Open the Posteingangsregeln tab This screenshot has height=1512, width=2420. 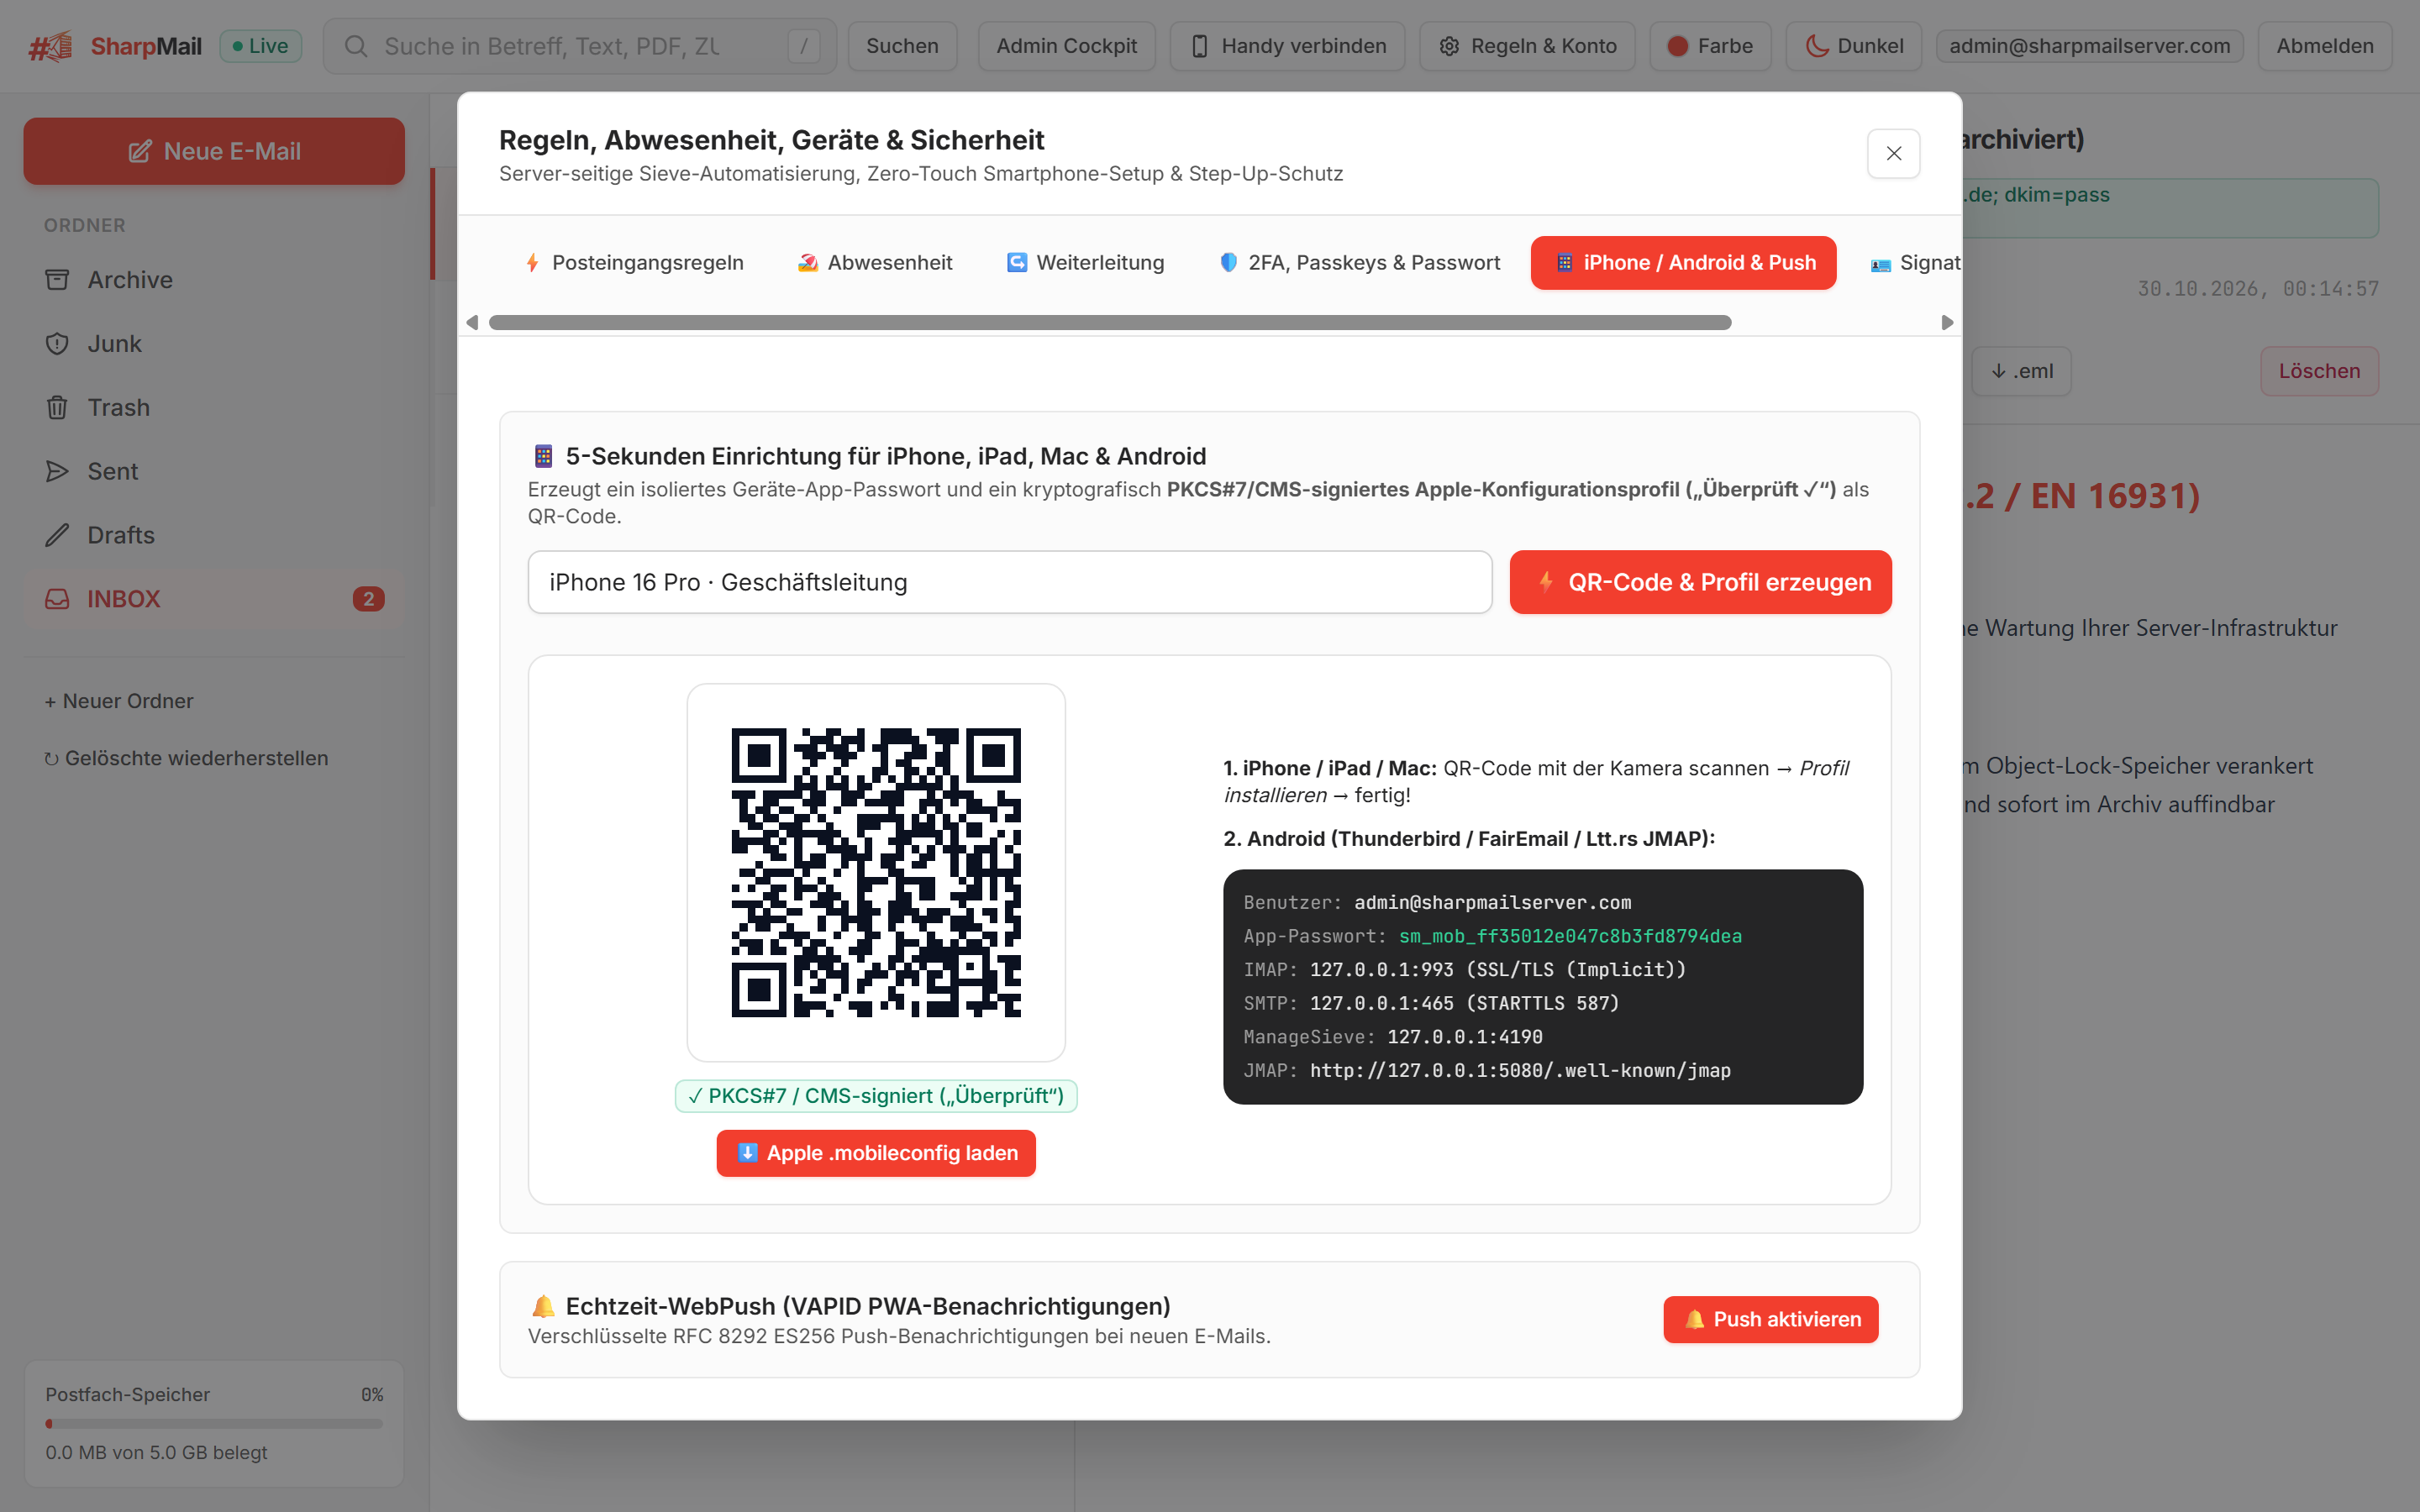(634, 263)
